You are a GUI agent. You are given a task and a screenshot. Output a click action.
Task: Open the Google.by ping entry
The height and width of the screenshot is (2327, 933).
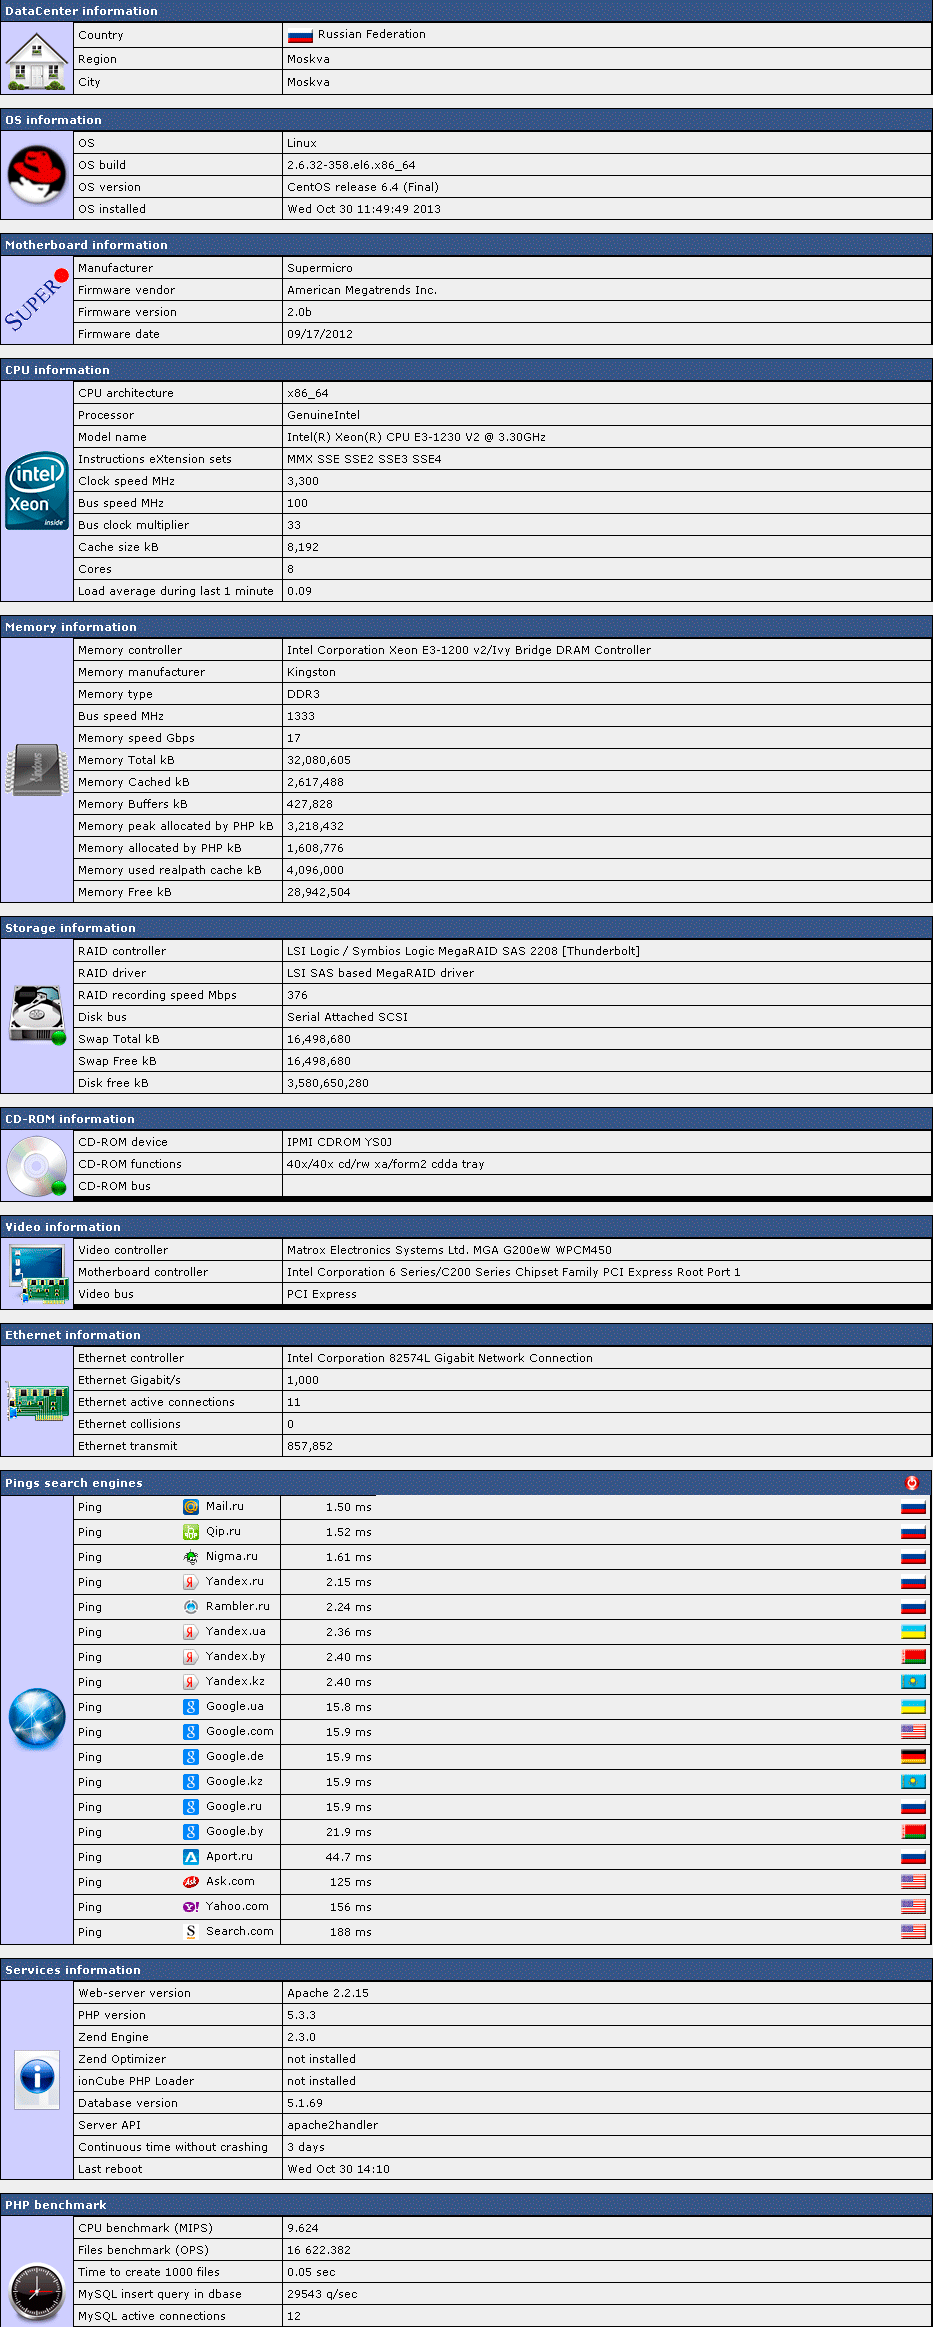[235, 1831]
